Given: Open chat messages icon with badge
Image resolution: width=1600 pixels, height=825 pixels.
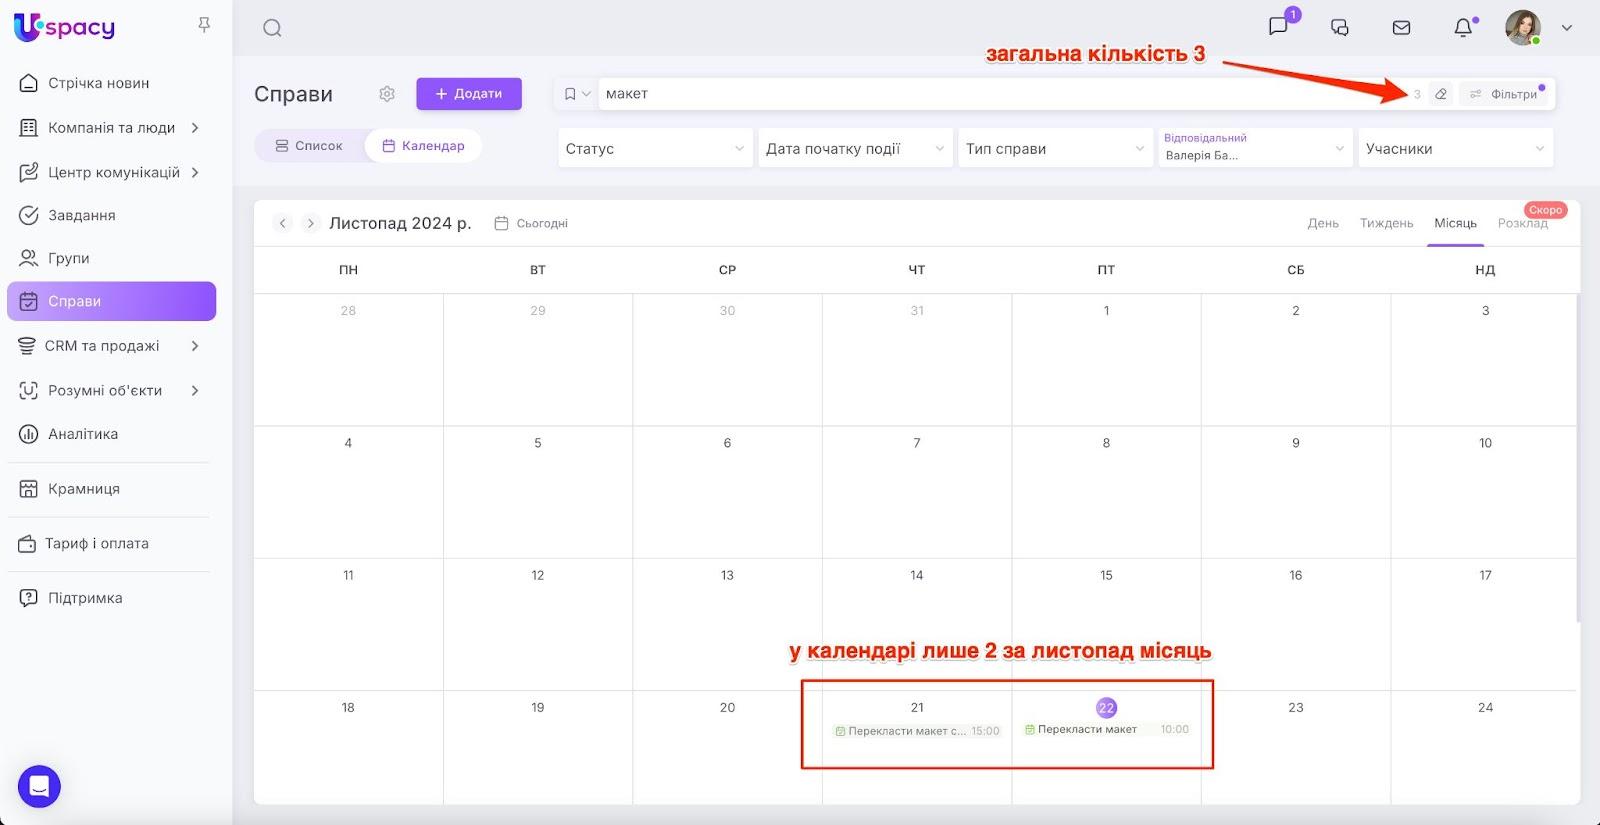Looking at the screenshot, I should tap(1279, 26).
